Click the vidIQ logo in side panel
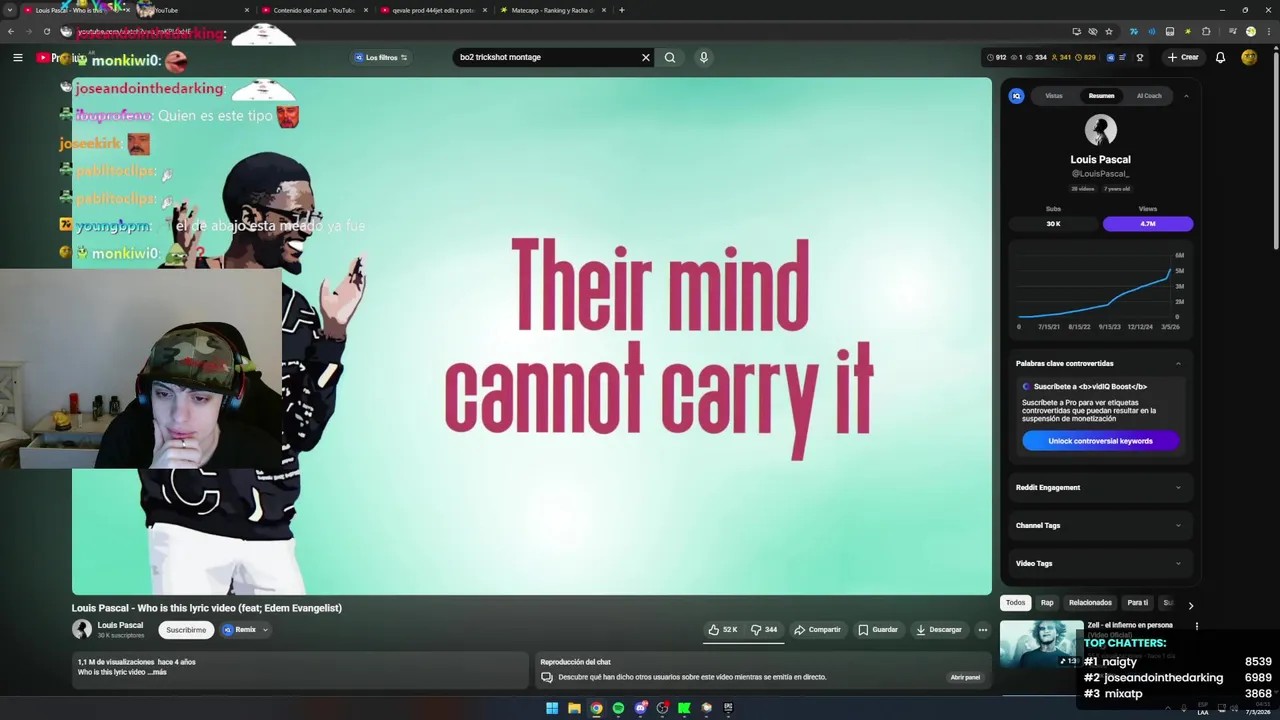This screenshot has width=1280, height=720. pyautogui.click(x=1016, y=96)
